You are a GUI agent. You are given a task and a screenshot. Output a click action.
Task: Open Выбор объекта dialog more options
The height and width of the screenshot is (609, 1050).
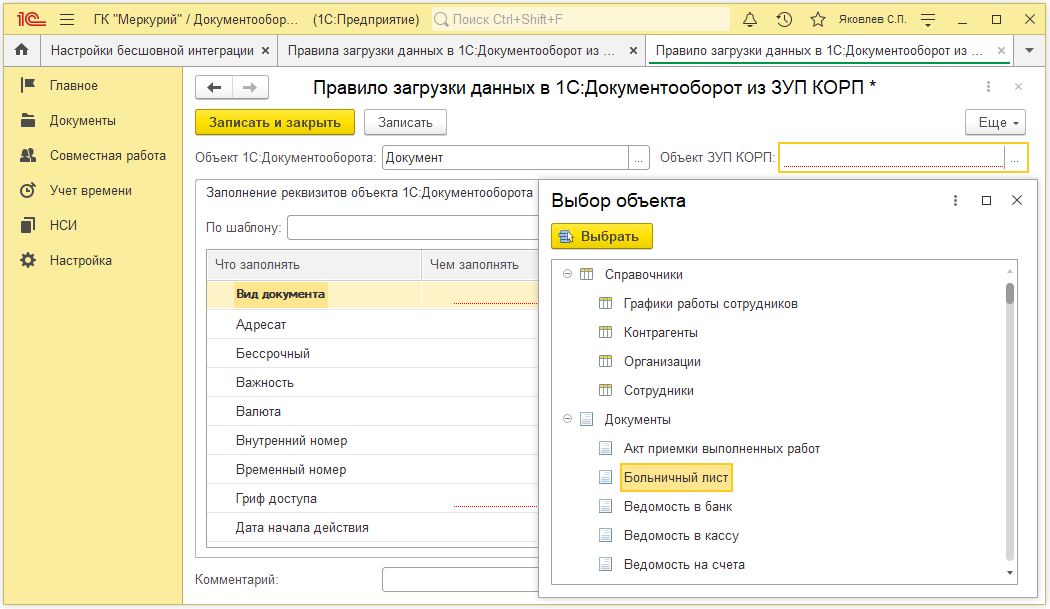[955, 200]
